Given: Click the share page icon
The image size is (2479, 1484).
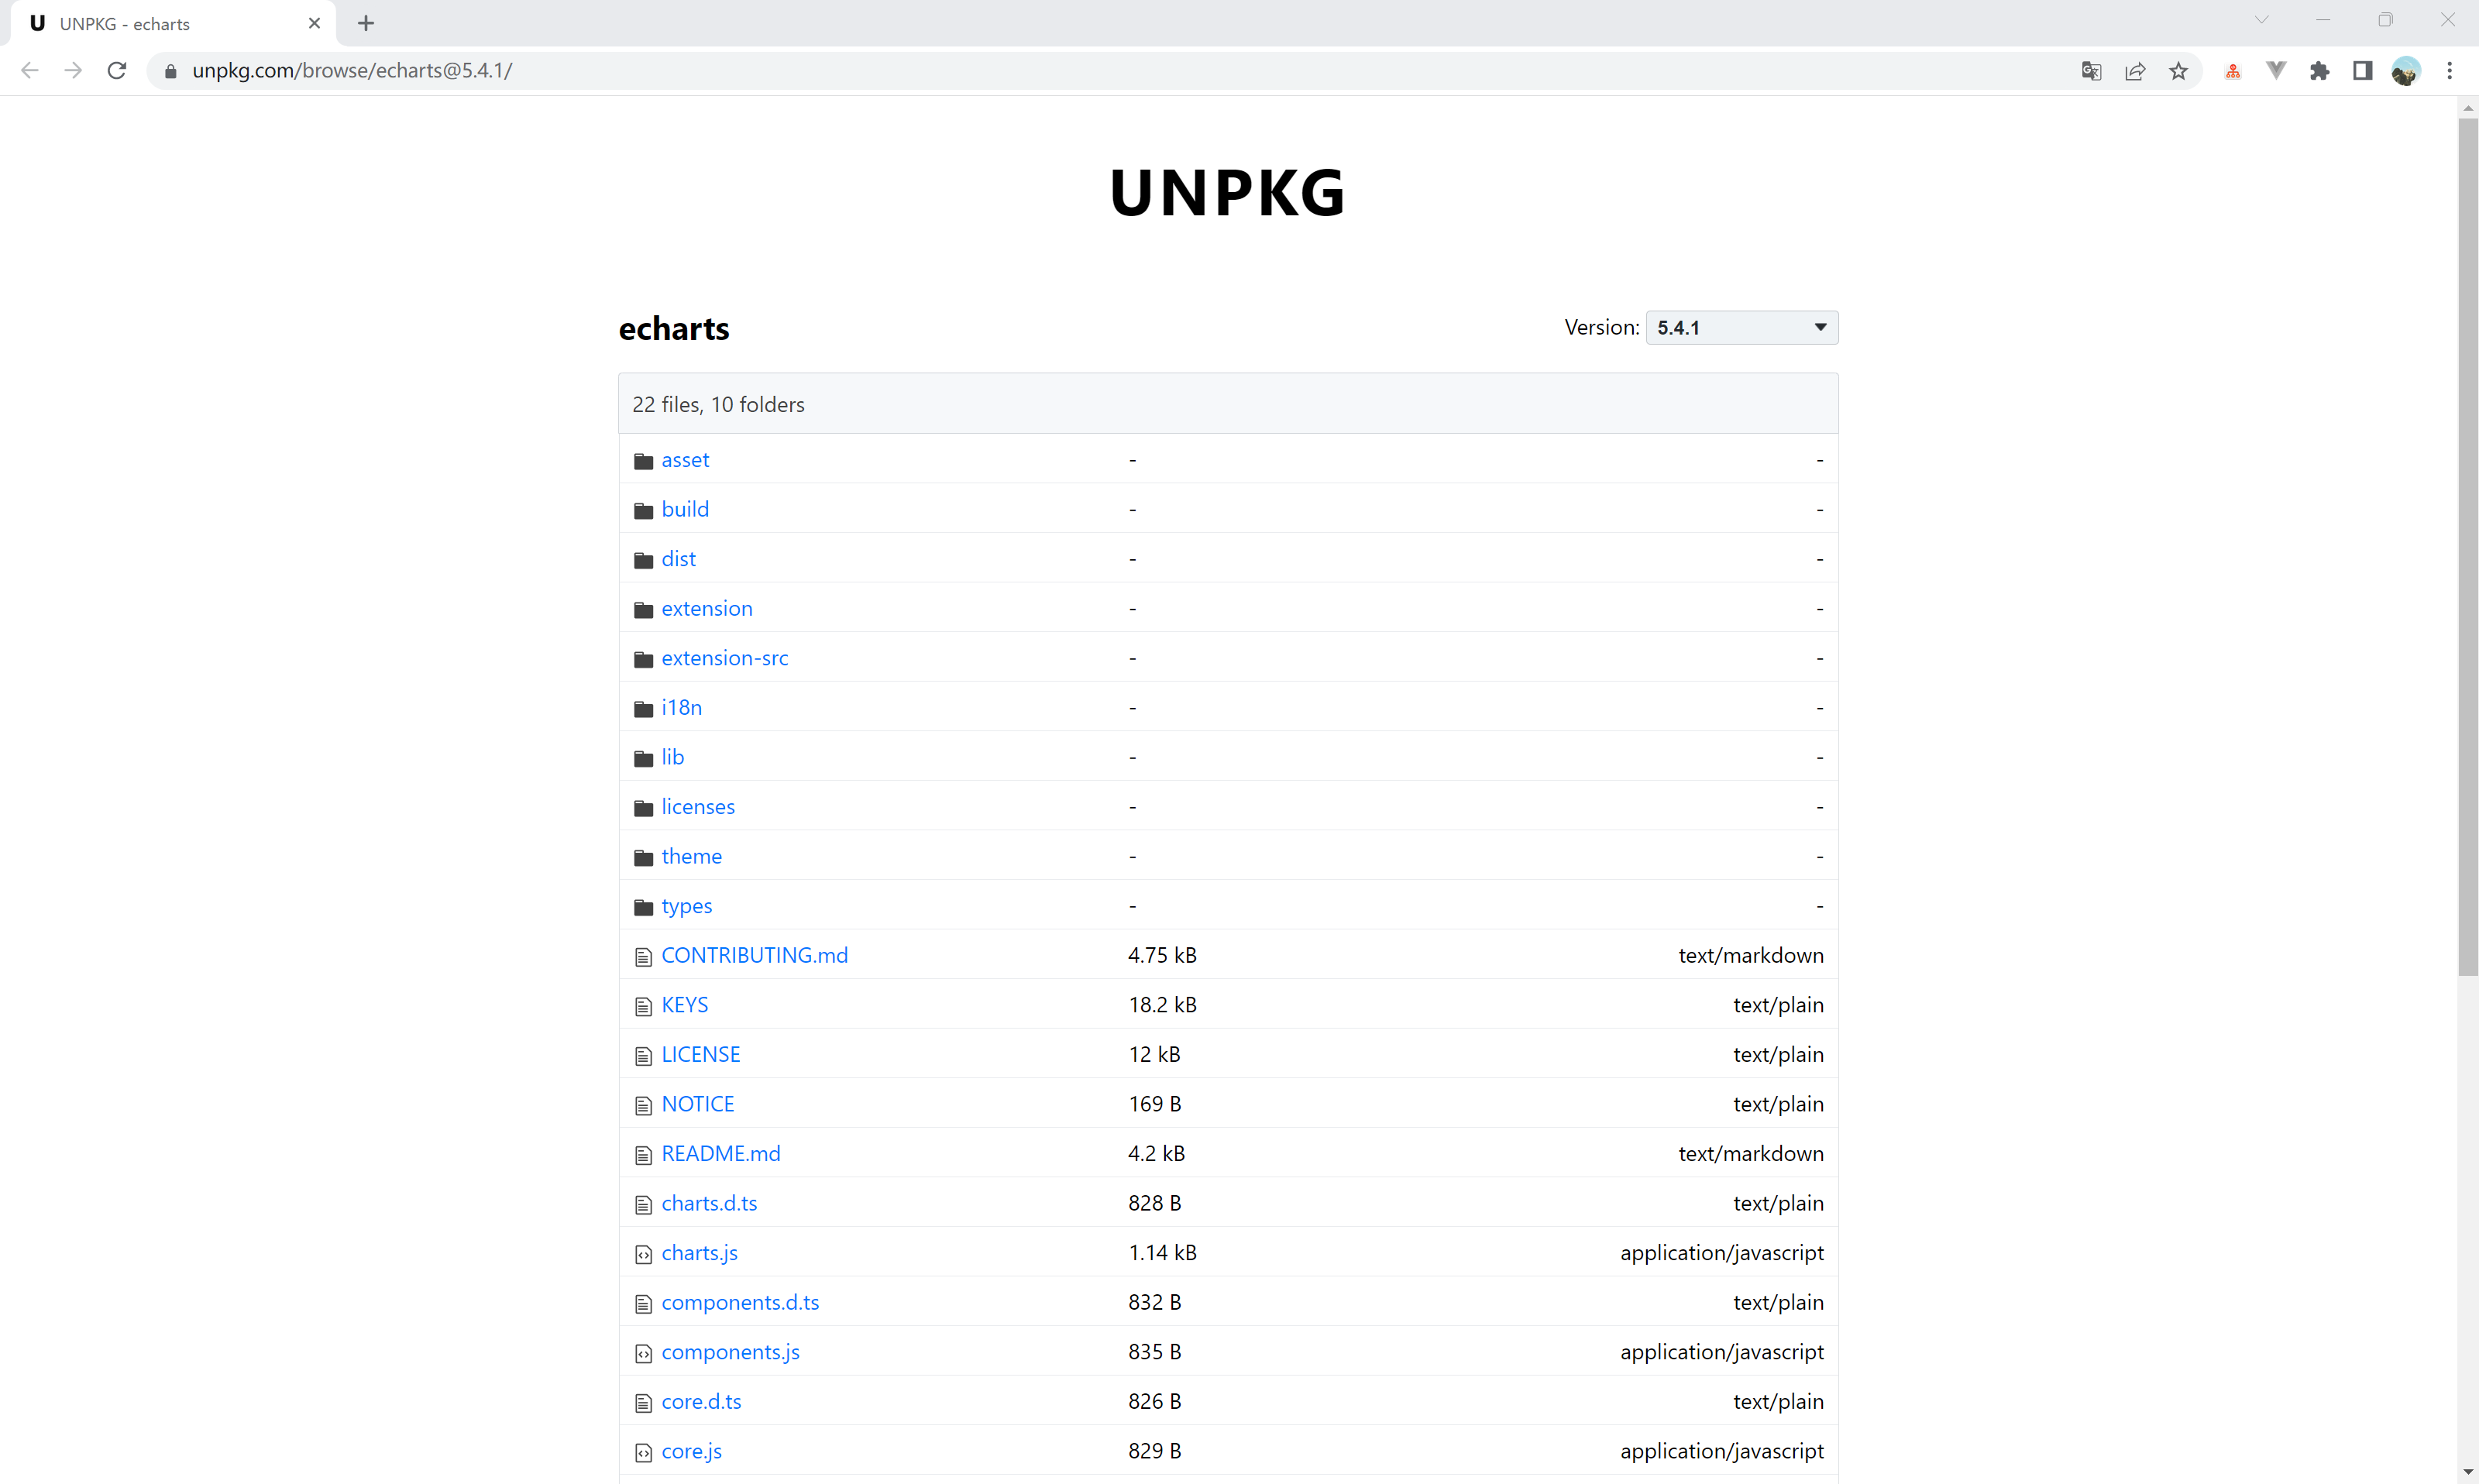Looking at the screenshot, I should tap(2135, 71).
